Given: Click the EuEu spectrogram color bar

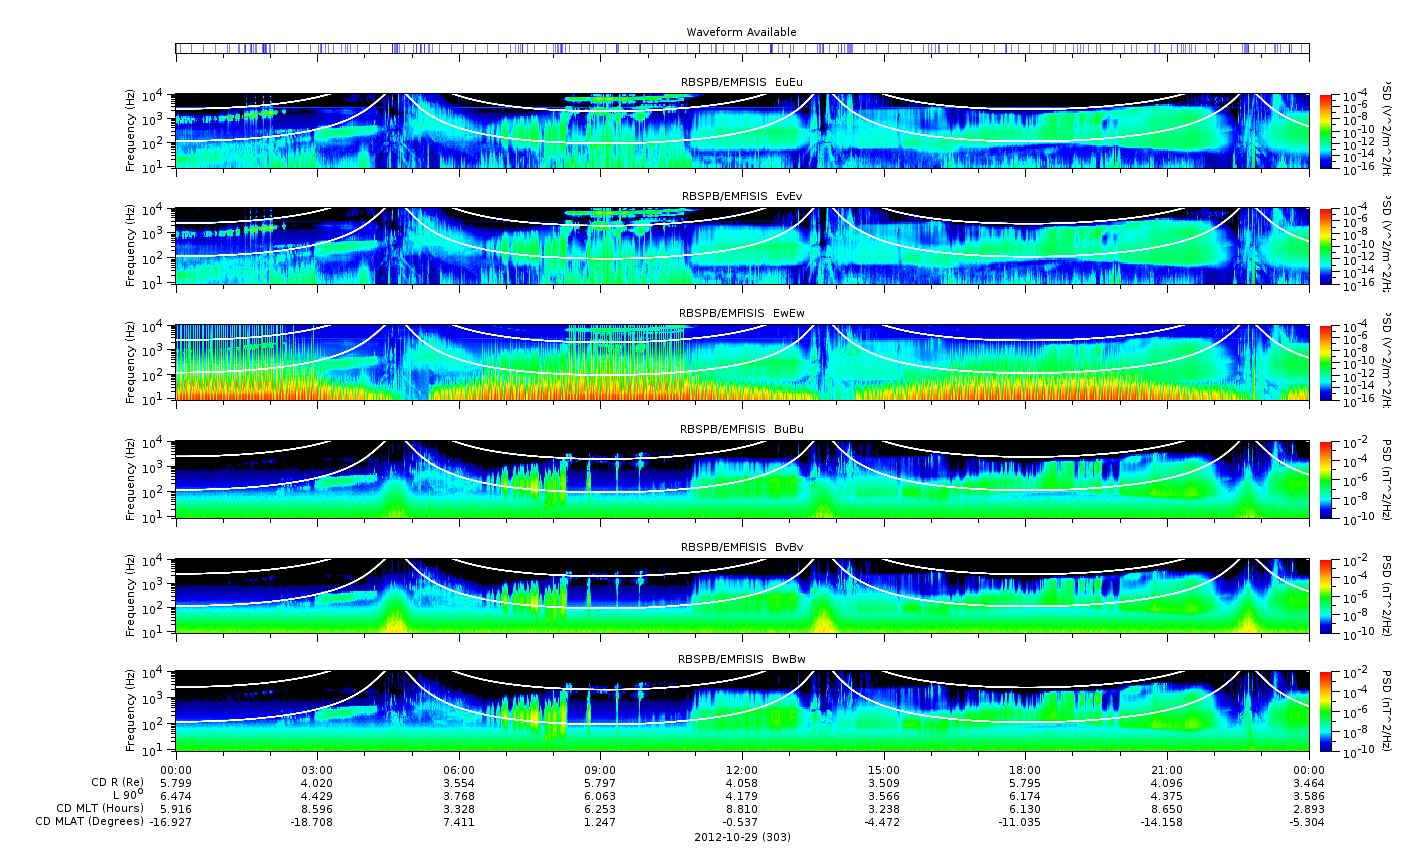Looking at the screenshot, I should pyautogui.click(x=1326, y=131).
